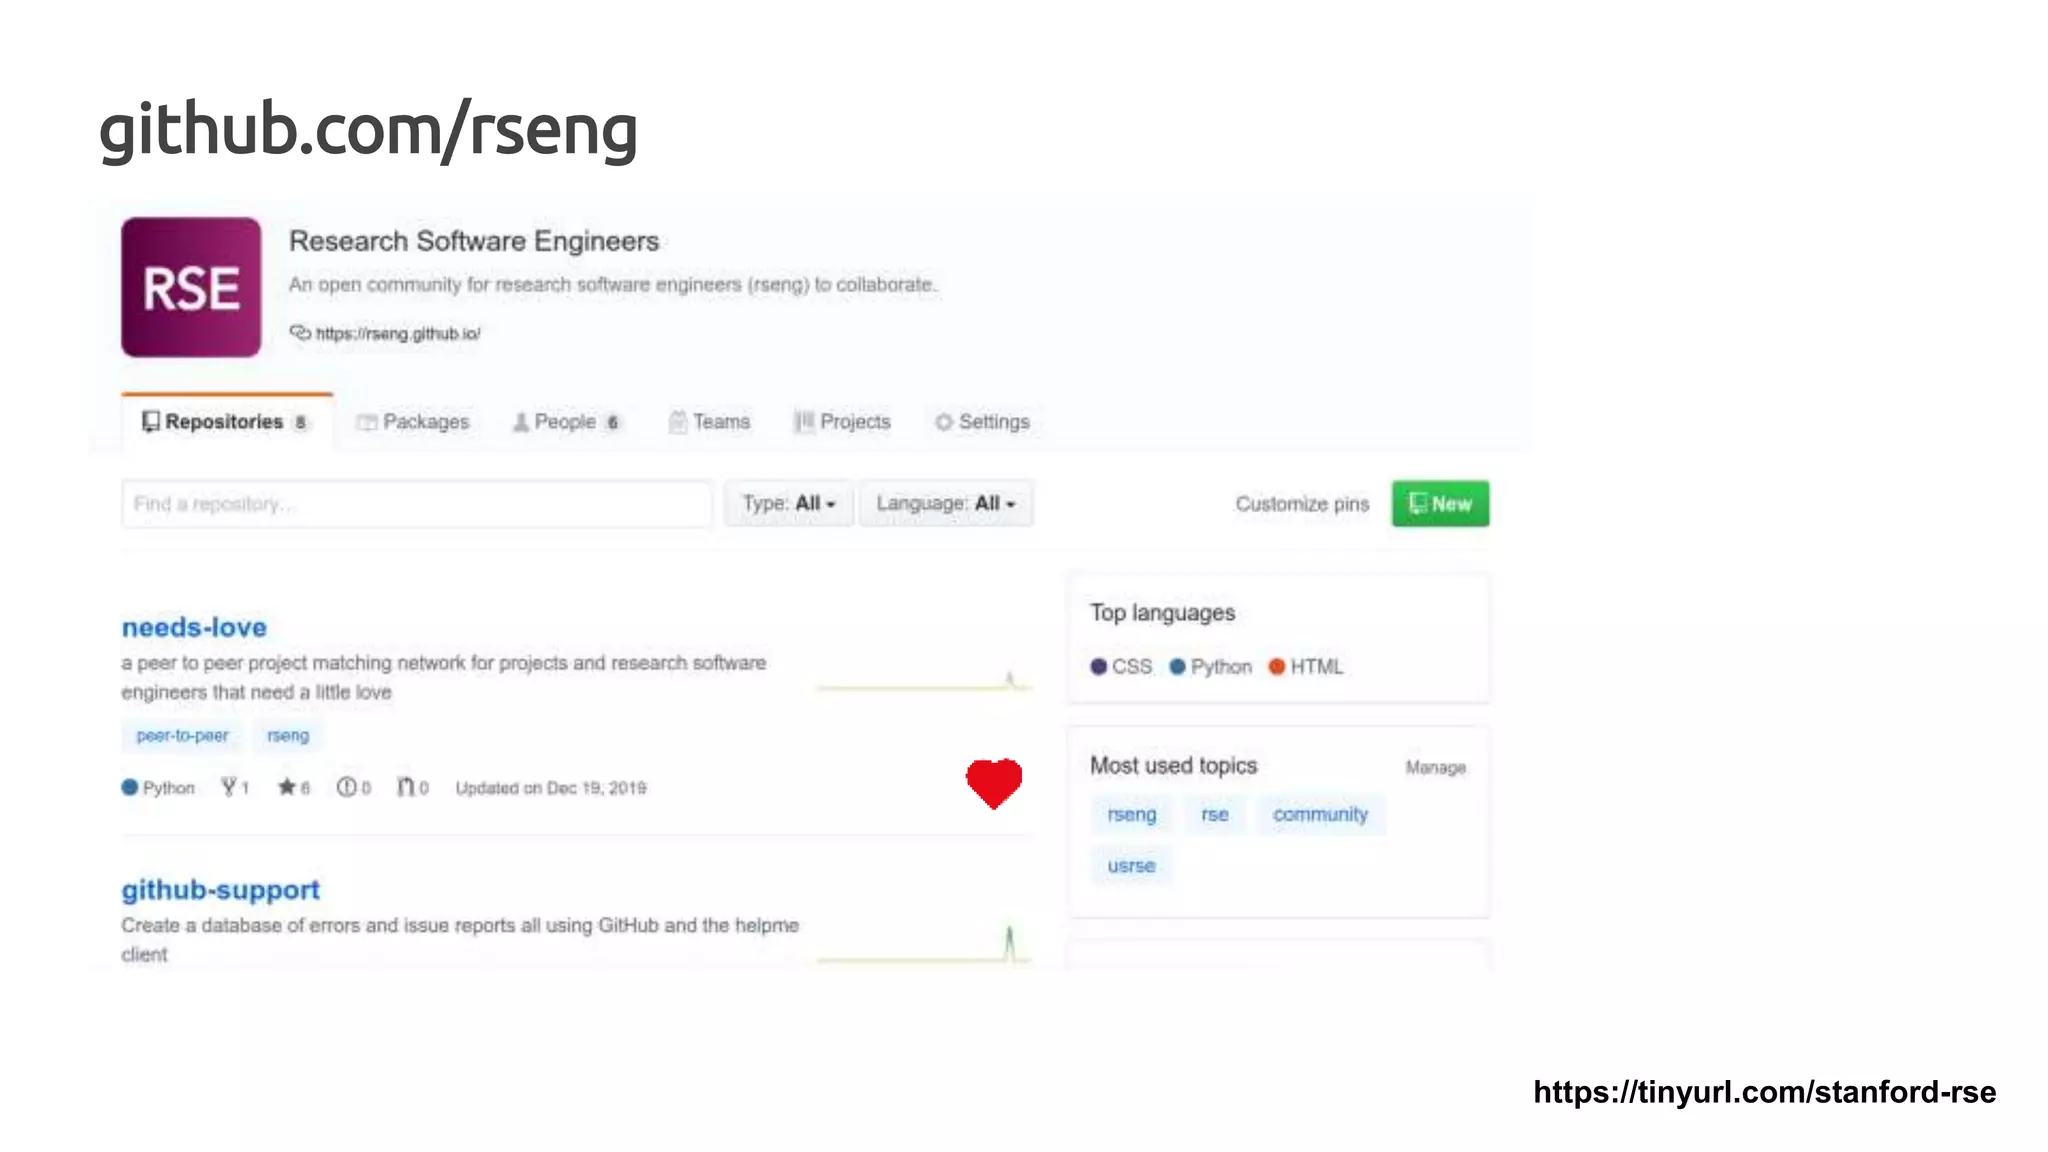Click the Settings gear icon
2048x1152 pixels.
point(944,422)
